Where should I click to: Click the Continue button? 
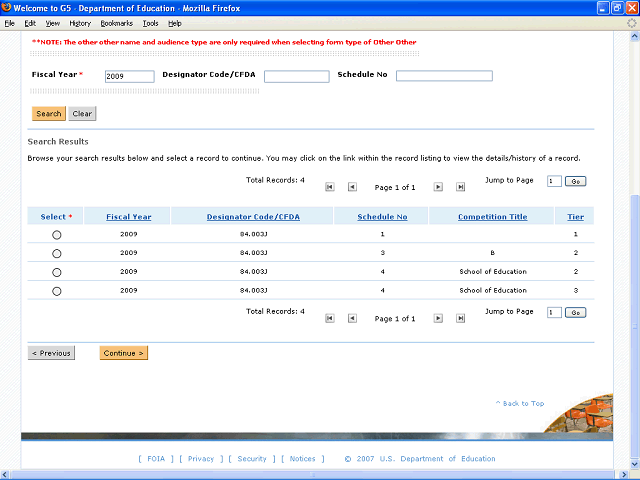point(124,353)
